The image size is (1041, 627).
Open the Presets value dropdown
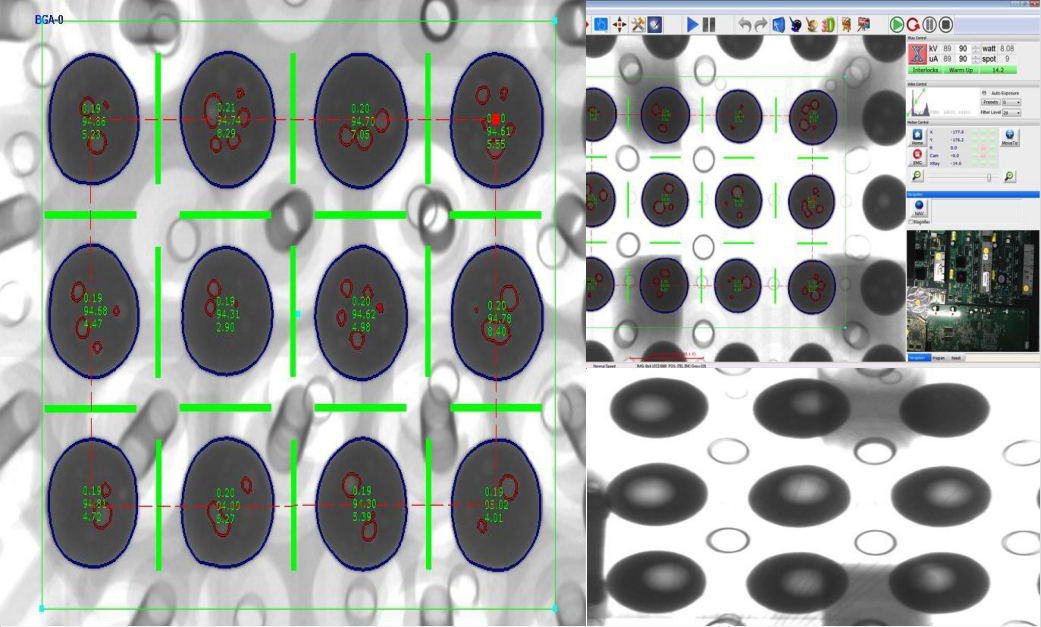tap(1011, 102)
